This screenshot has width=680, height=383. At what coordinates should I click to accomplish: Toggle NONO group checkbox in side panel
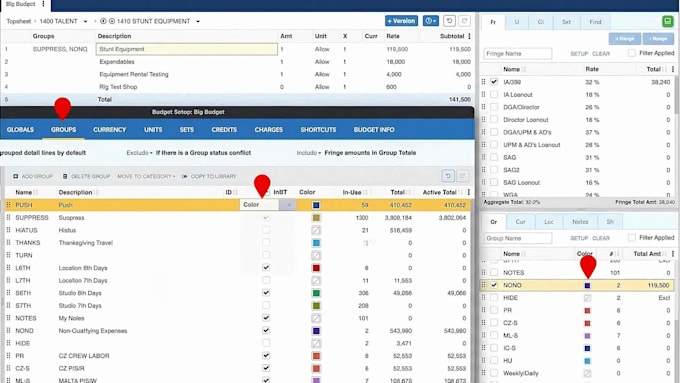(x=494, y=285)
